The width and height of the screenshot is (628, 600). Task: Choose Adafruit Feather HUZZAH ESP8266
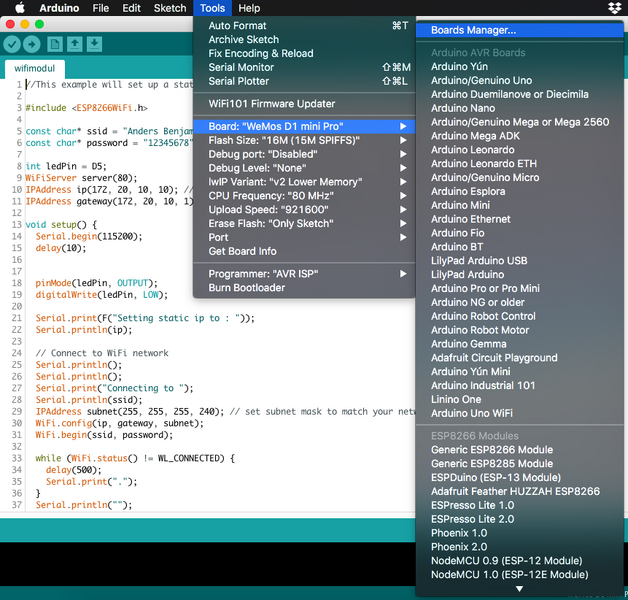coord(519,491)
